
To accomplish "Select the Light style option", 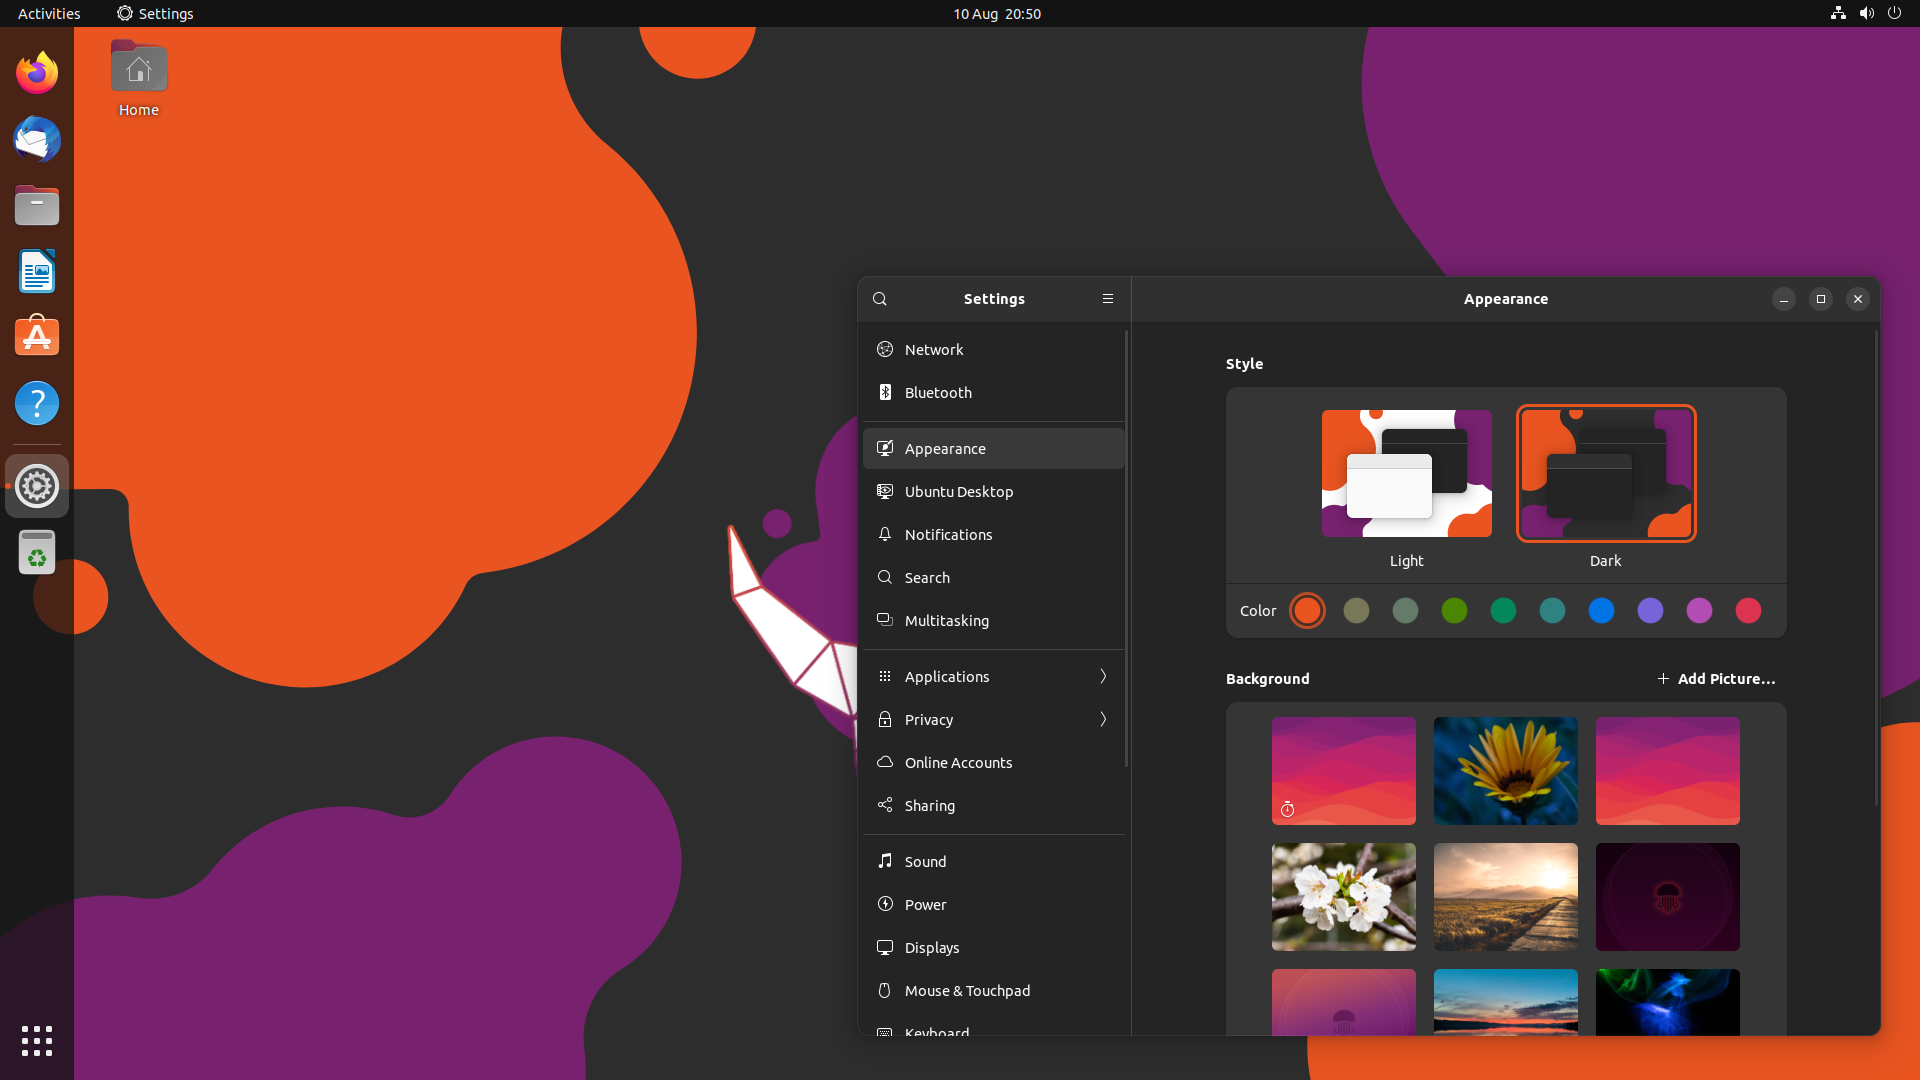I will pyautogui.click(x=1406, y=474).
